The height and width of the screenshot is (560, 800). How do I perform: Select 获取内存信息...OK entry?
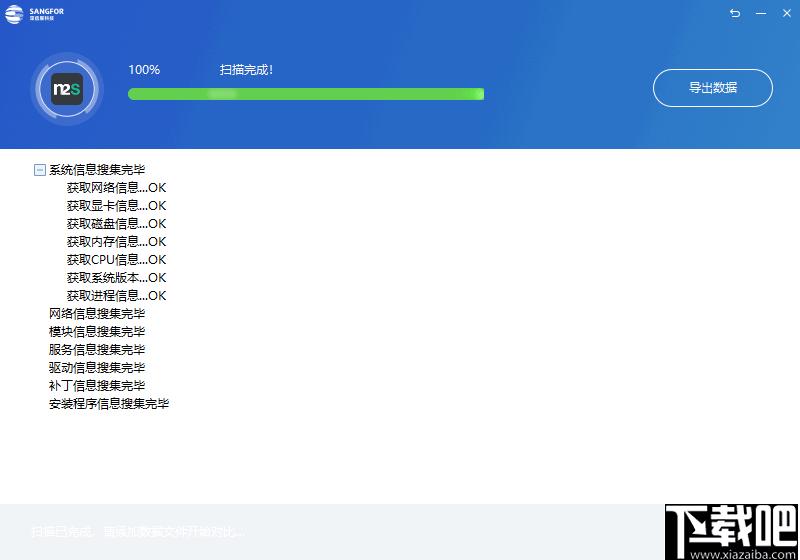pyautogui.click(x=116, y=241)
